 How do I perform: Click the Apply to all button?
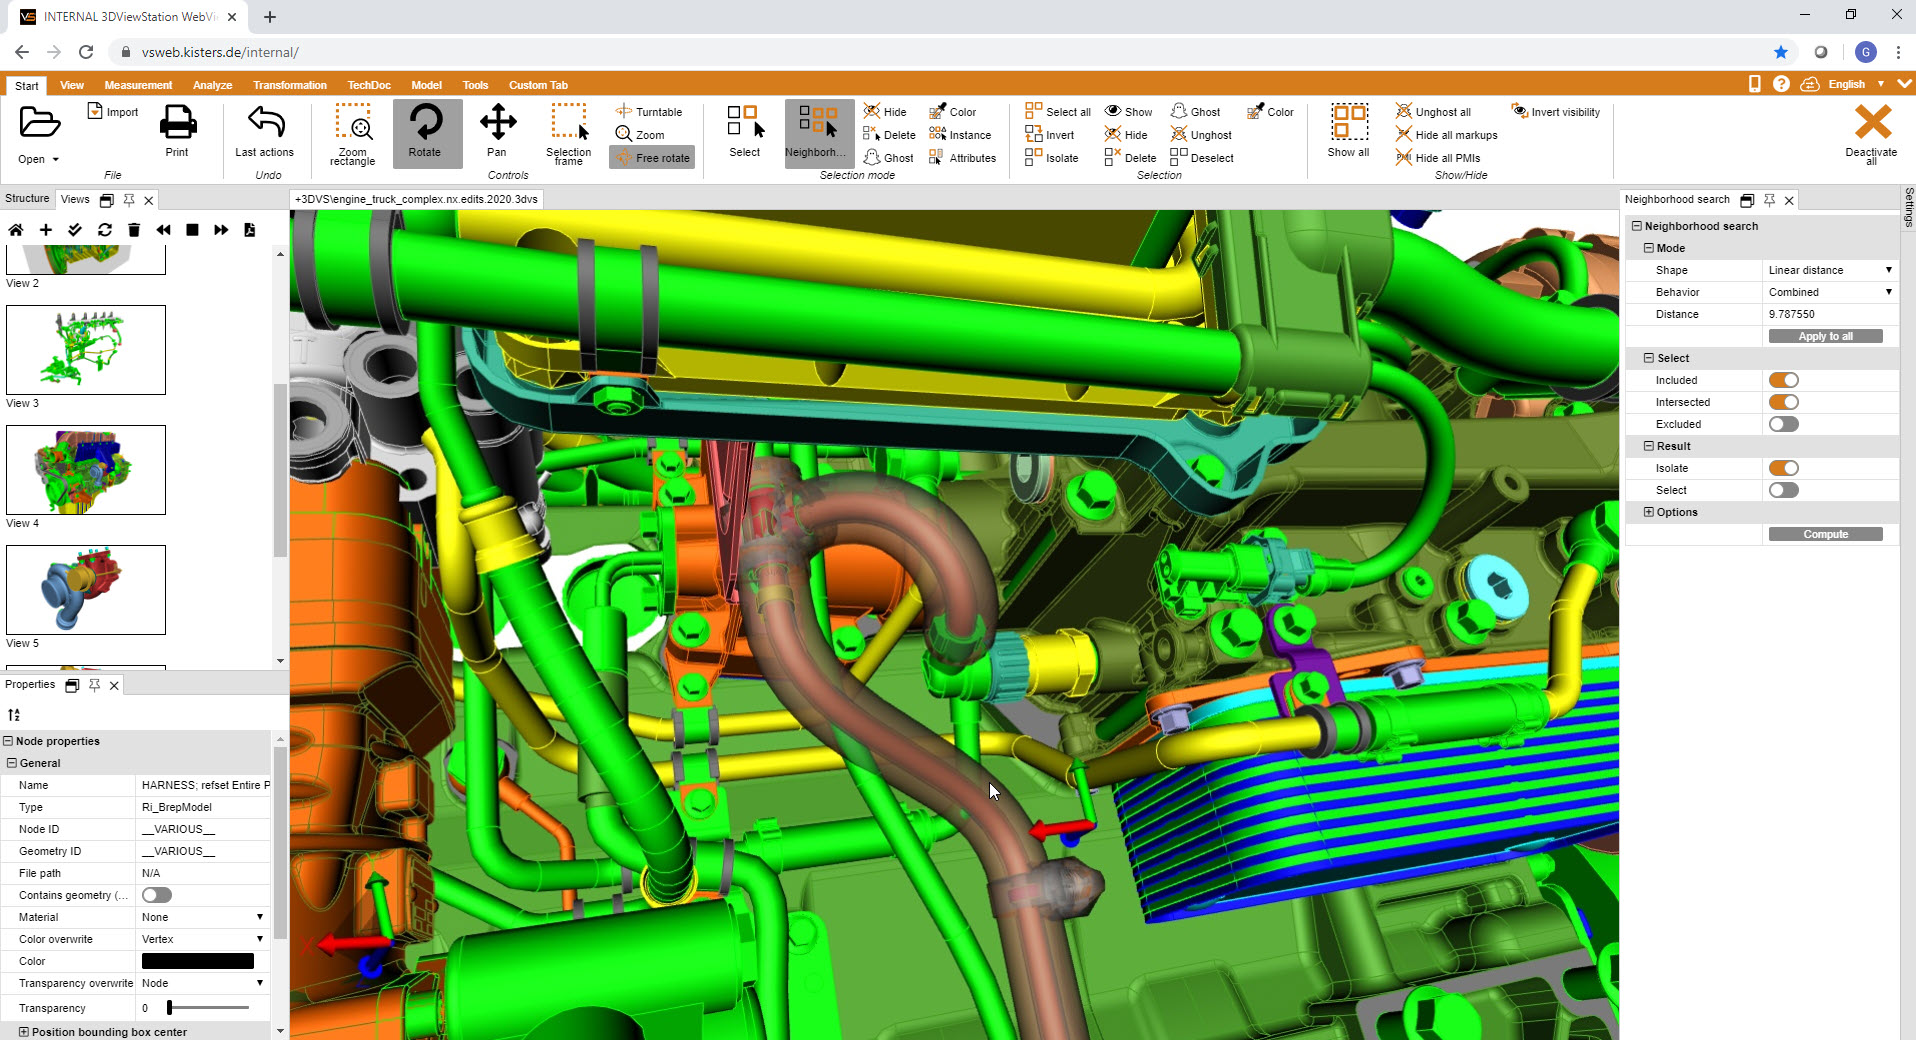1827,336
